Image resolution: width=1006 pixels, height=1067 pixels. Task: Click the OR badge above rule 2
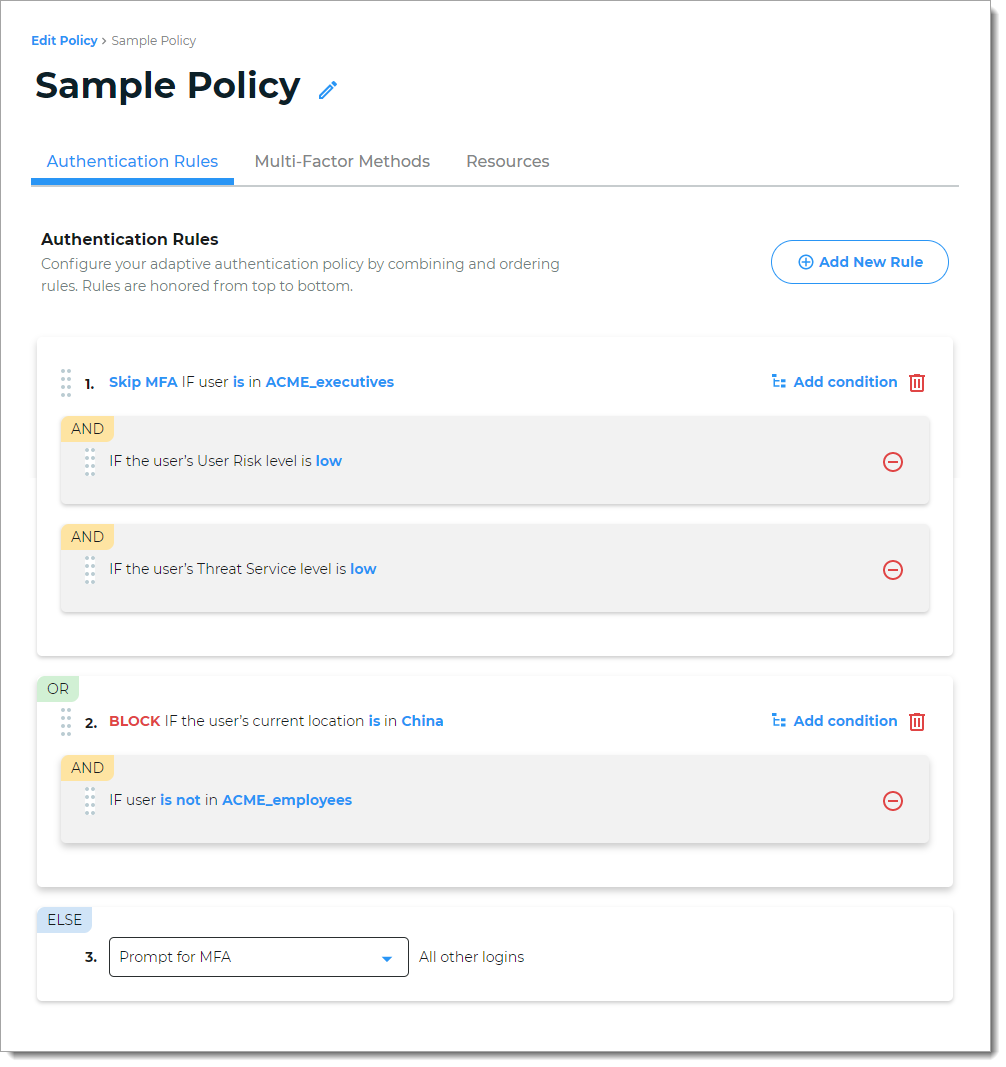[x=57, y=688]
